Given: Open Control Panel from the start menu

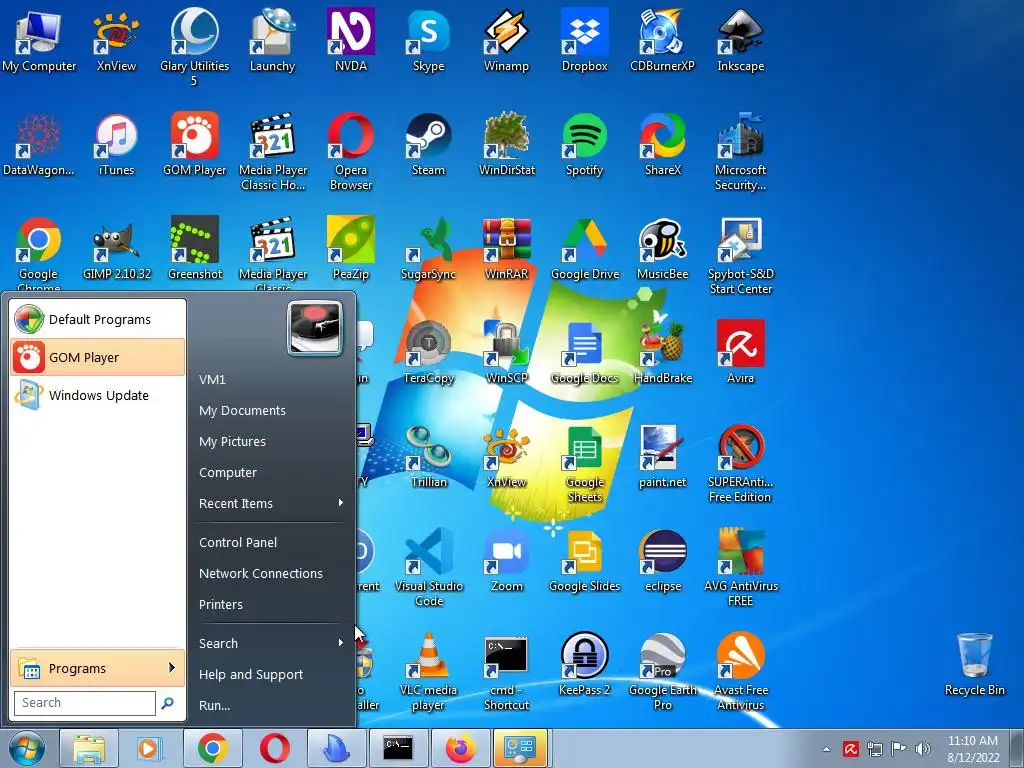Looking at the screenshot, I should point(238,543).
